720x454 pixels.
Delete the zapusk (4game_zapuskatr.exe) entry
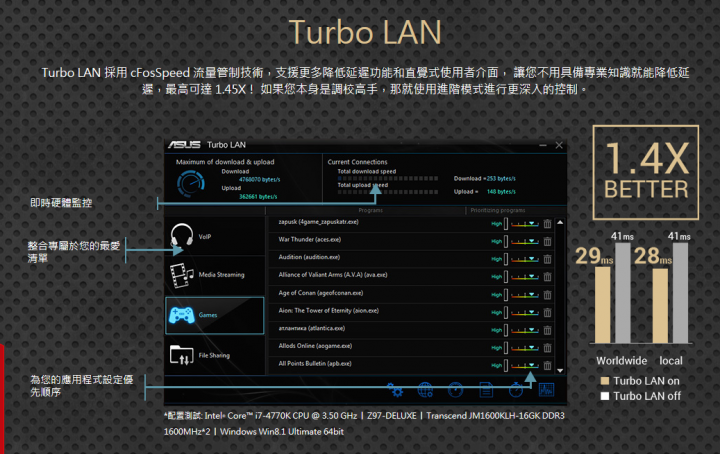[x=547, y=224]
